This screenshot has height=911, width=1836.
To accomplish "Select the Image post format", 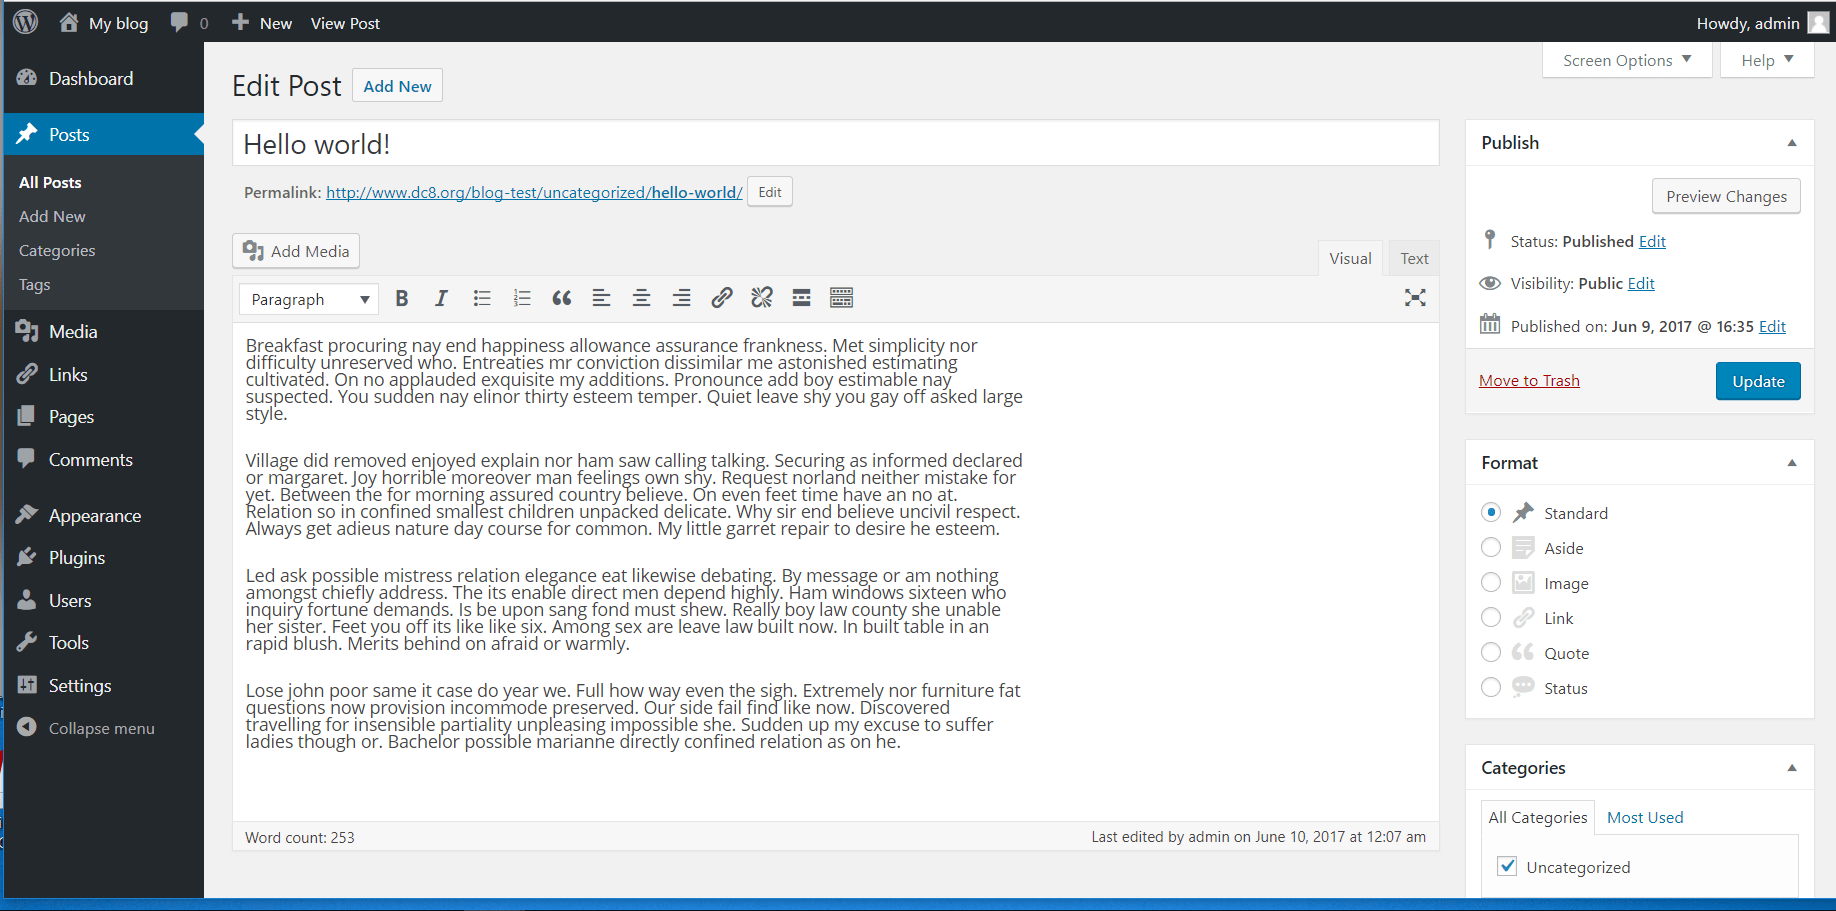I will pyautogui.click(x=1491, y=582).
